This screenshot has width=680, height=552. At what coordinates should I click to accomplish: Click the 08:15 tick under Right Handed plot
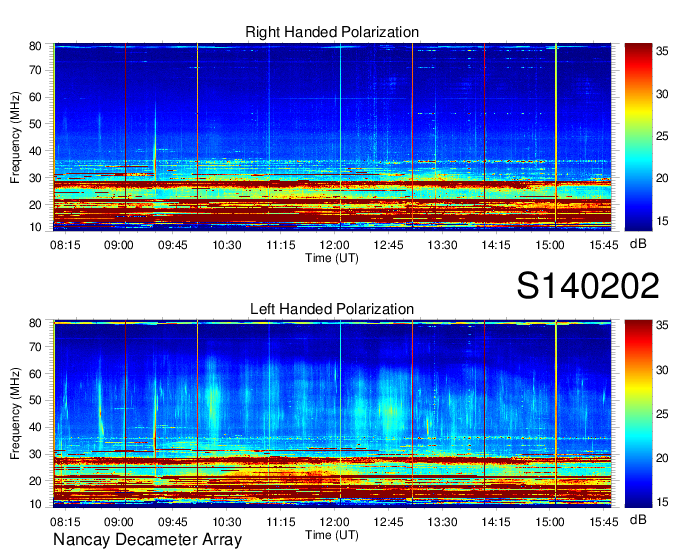(65, 245)
